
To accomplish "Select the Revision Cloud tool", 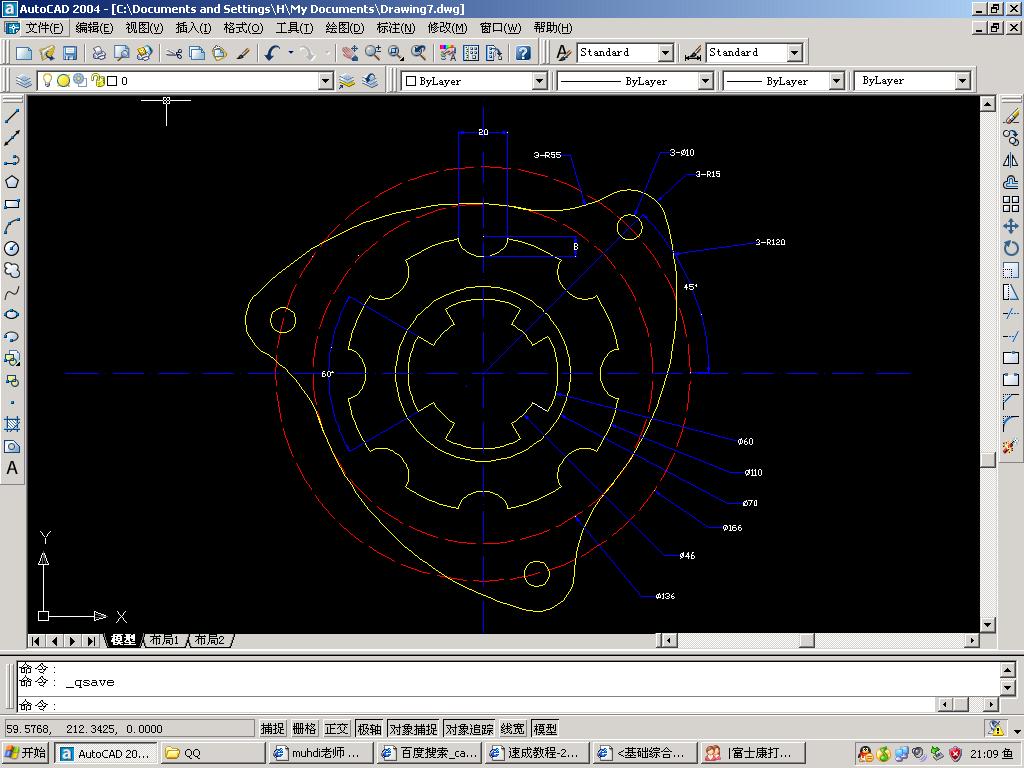I will [x=12, y=270].
